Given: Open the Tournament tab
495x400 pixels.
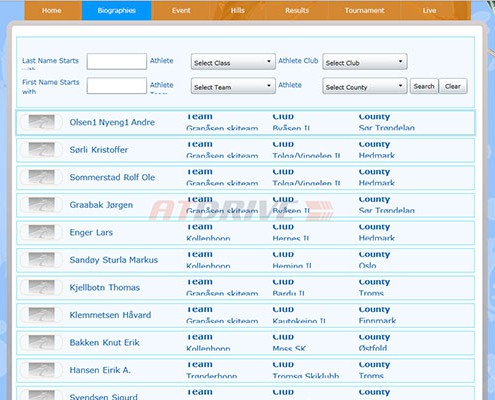Looking at the screenshot, I should pos(364,10).
